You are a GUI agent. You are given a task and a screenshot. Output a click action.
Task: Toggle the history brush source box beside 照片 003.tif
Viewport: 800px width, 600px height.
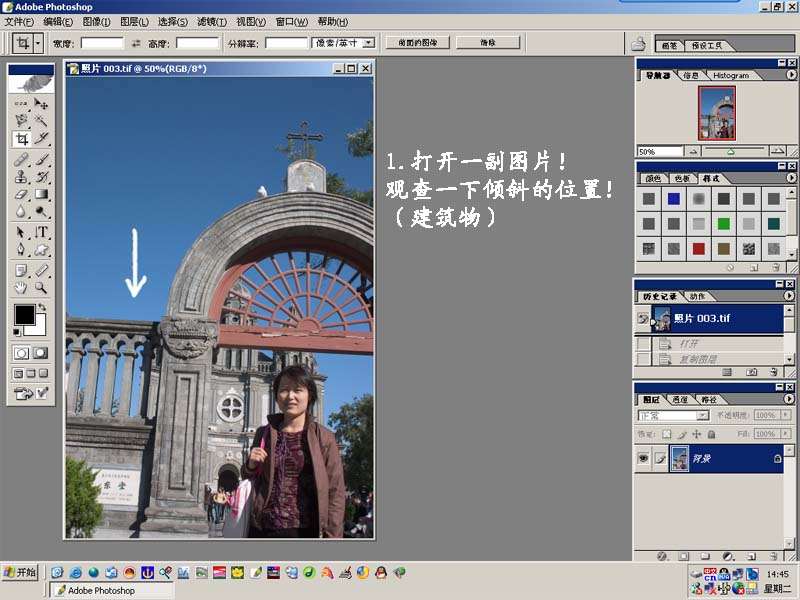pyautogui.click(x=643, y=318)
